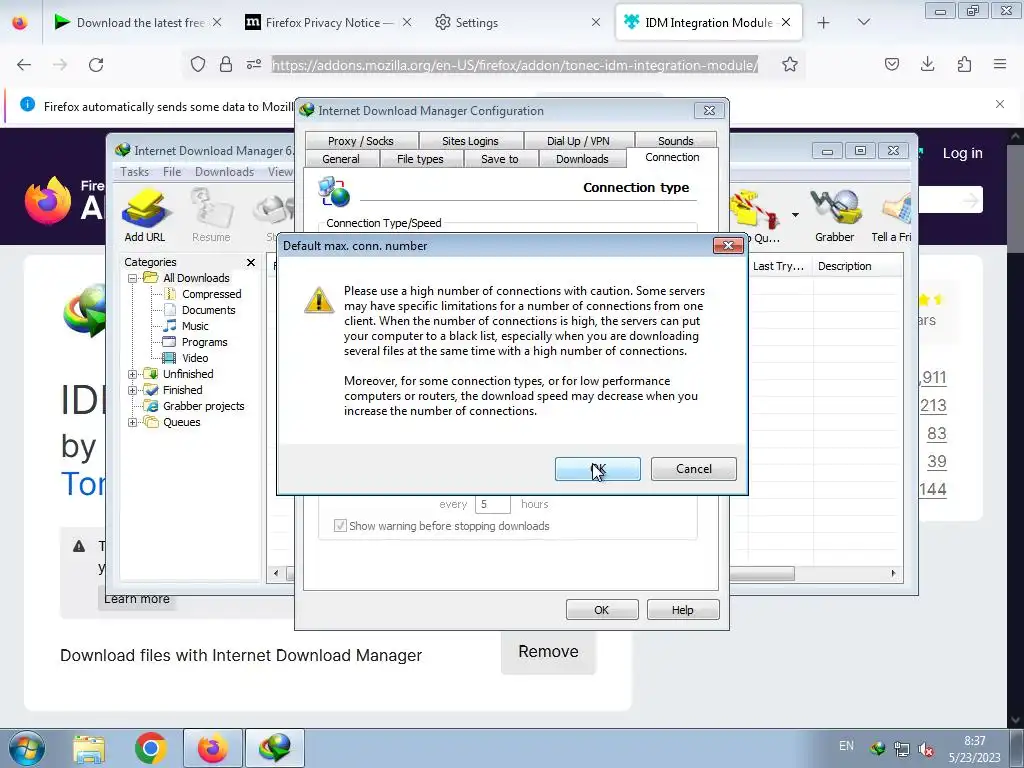Reload the current Firefox page
The height and width of the screenshot is (768, 1024).
pyautogui.click(x=96, y=64)
